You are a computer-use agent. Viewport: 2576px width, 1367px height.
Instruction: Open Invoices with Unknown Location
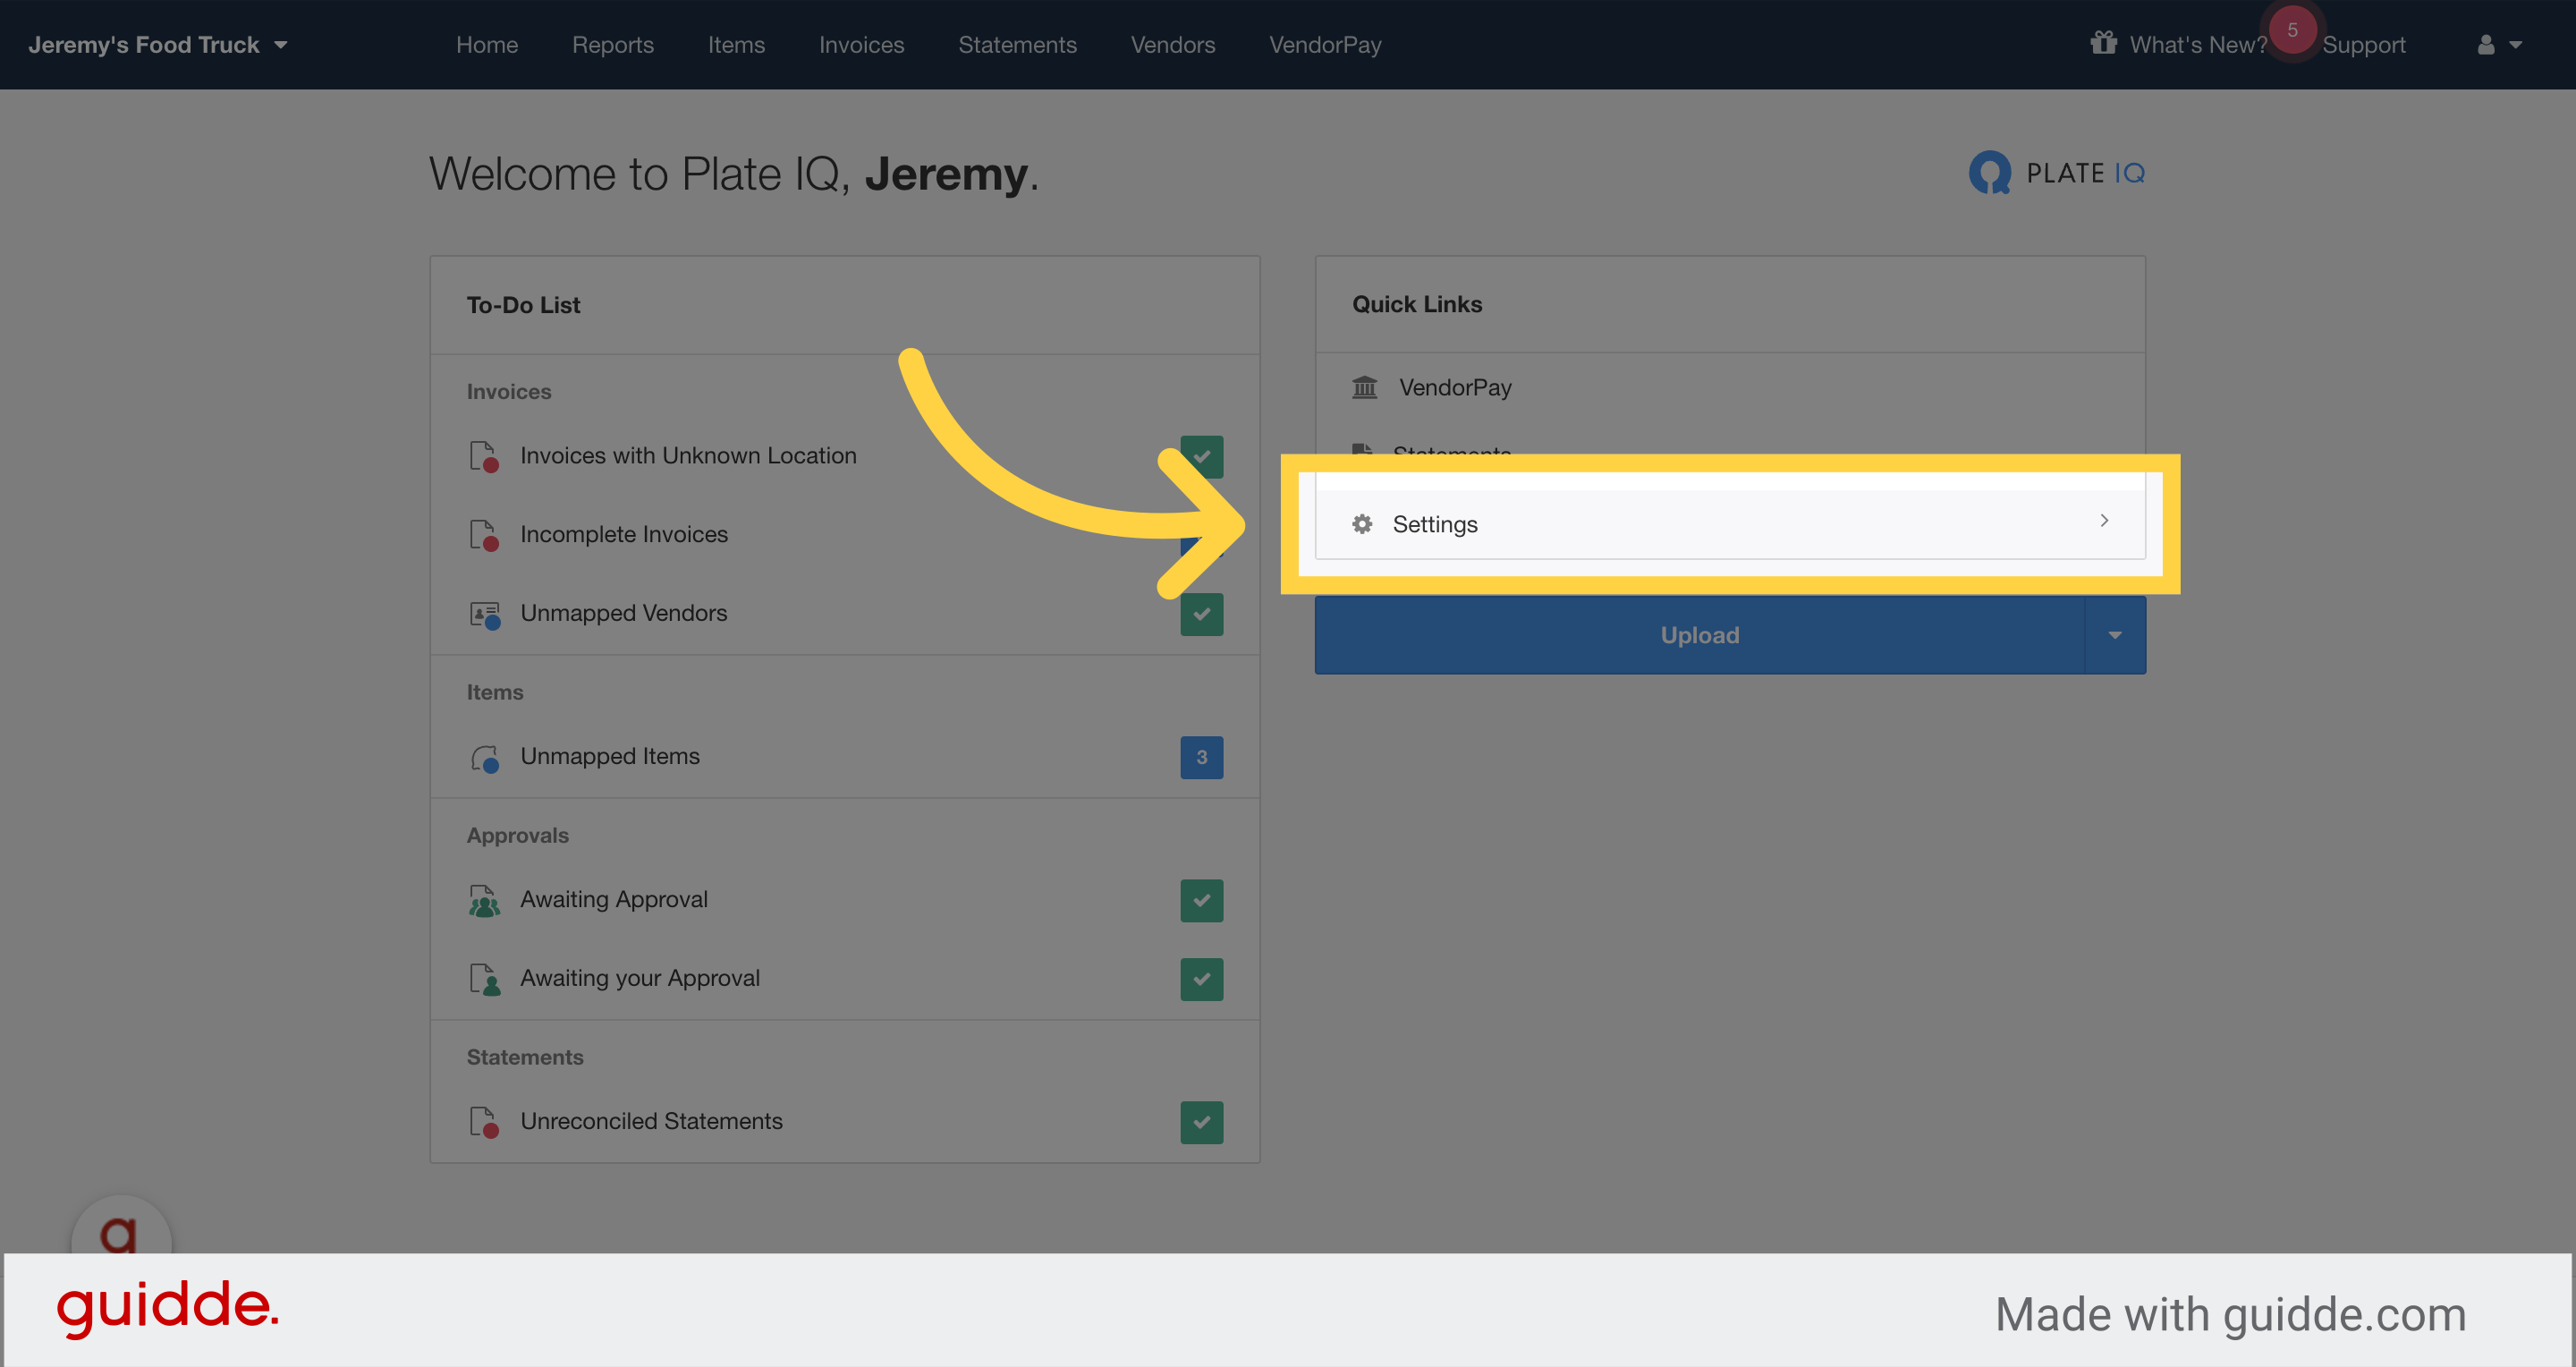click(688, 456)
